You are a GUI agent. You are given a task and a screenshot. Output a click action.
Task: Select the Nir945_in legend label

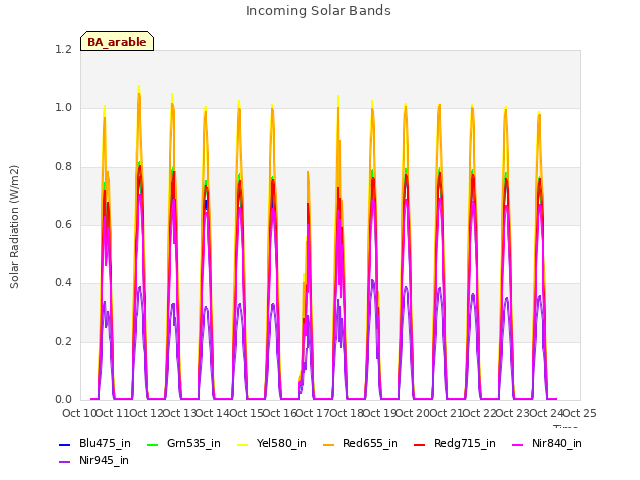pyautogui.click(x=104, y=460)
